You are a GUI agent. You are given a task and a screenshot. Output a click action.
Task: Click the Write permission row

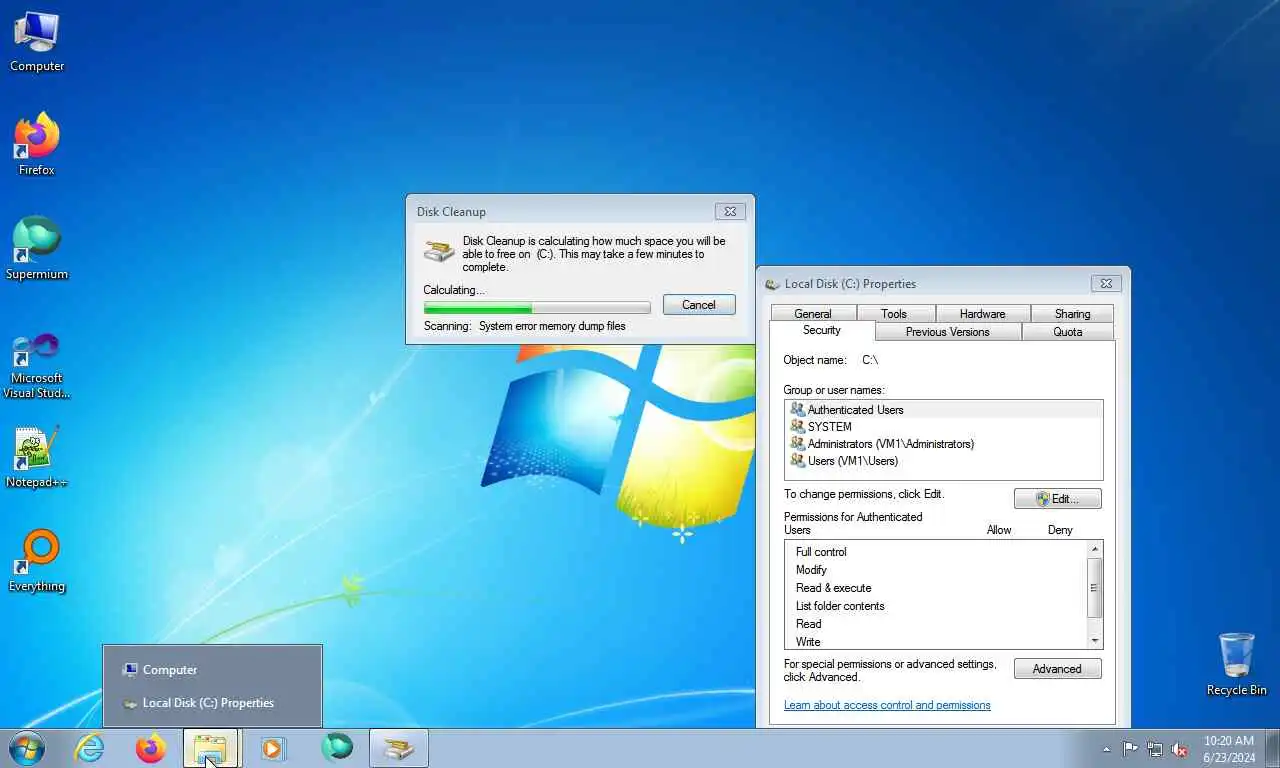[936, 642]
